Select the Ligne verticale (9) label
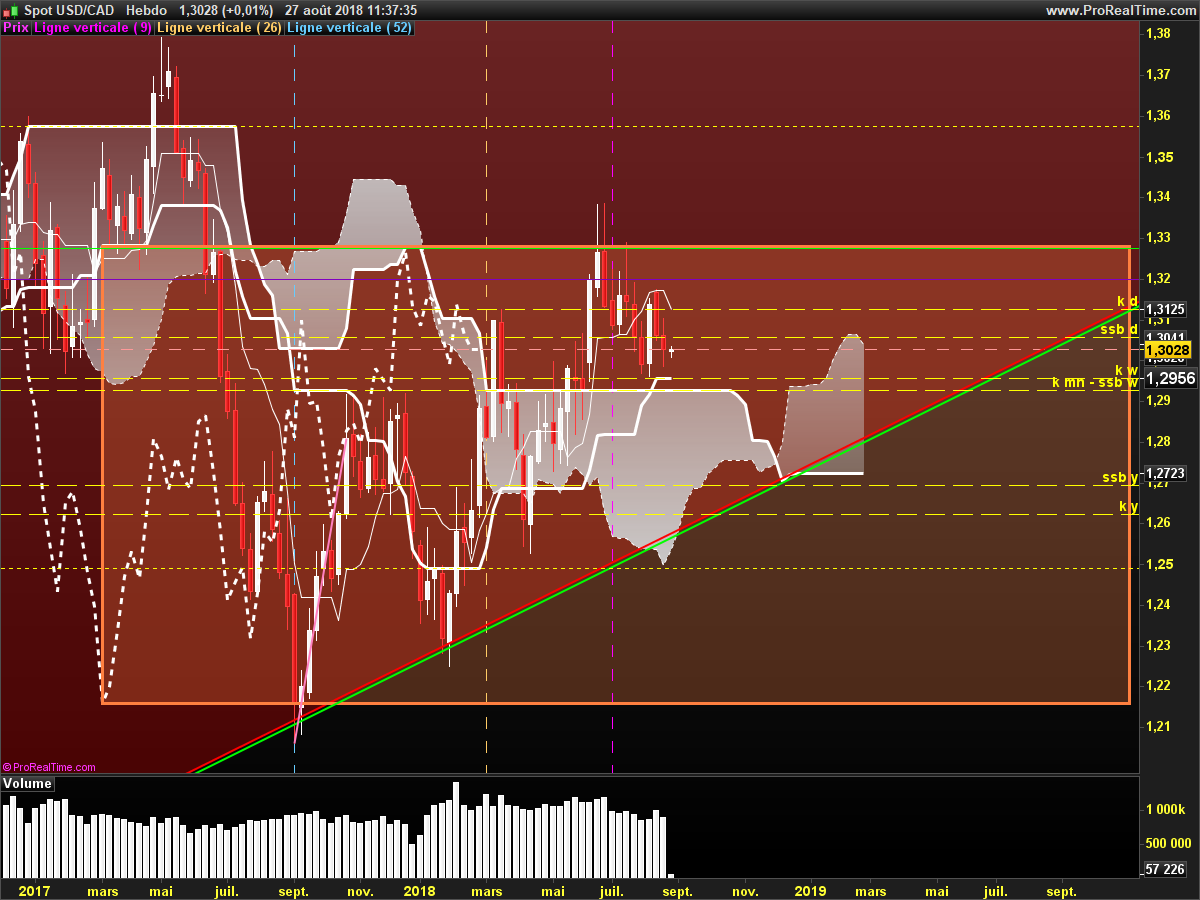 coord(93,28)
